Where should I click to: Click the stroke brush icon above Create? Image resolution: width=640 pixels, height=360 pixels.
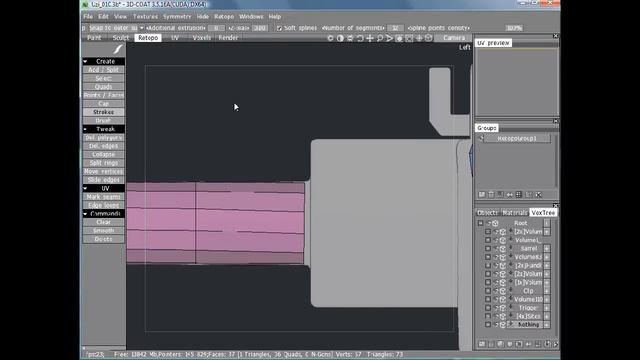[x=118, y=49]
